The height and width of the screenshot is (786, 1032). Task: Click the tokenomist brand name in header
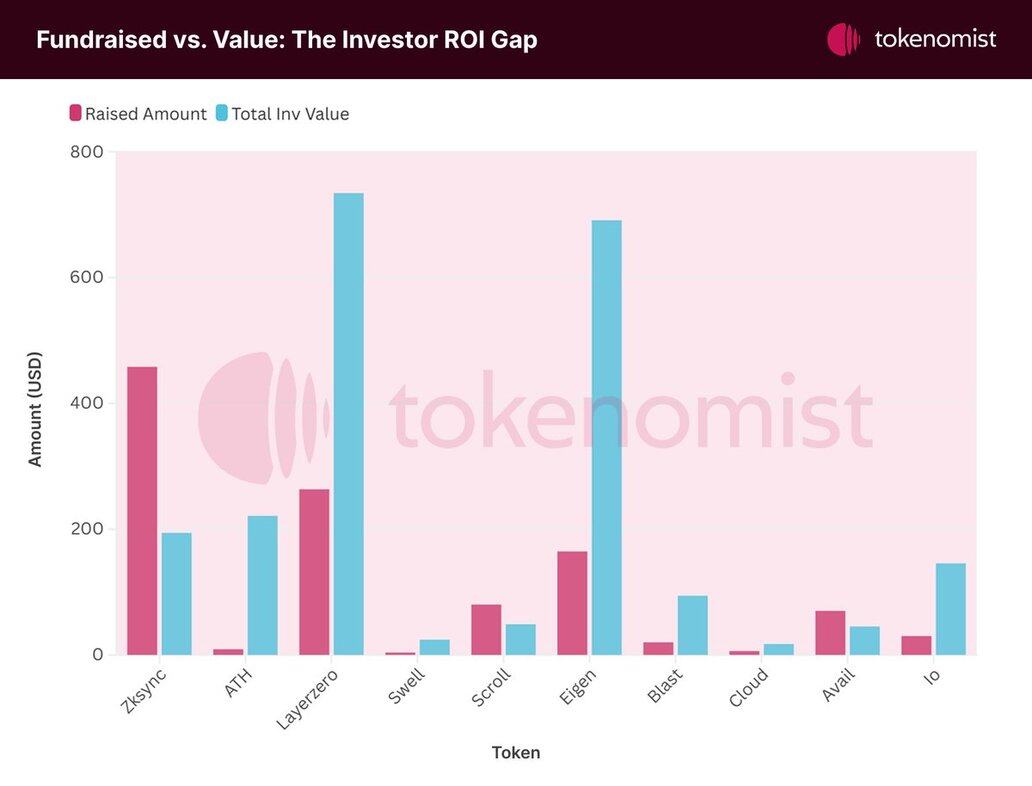click(x=935, y=39)
